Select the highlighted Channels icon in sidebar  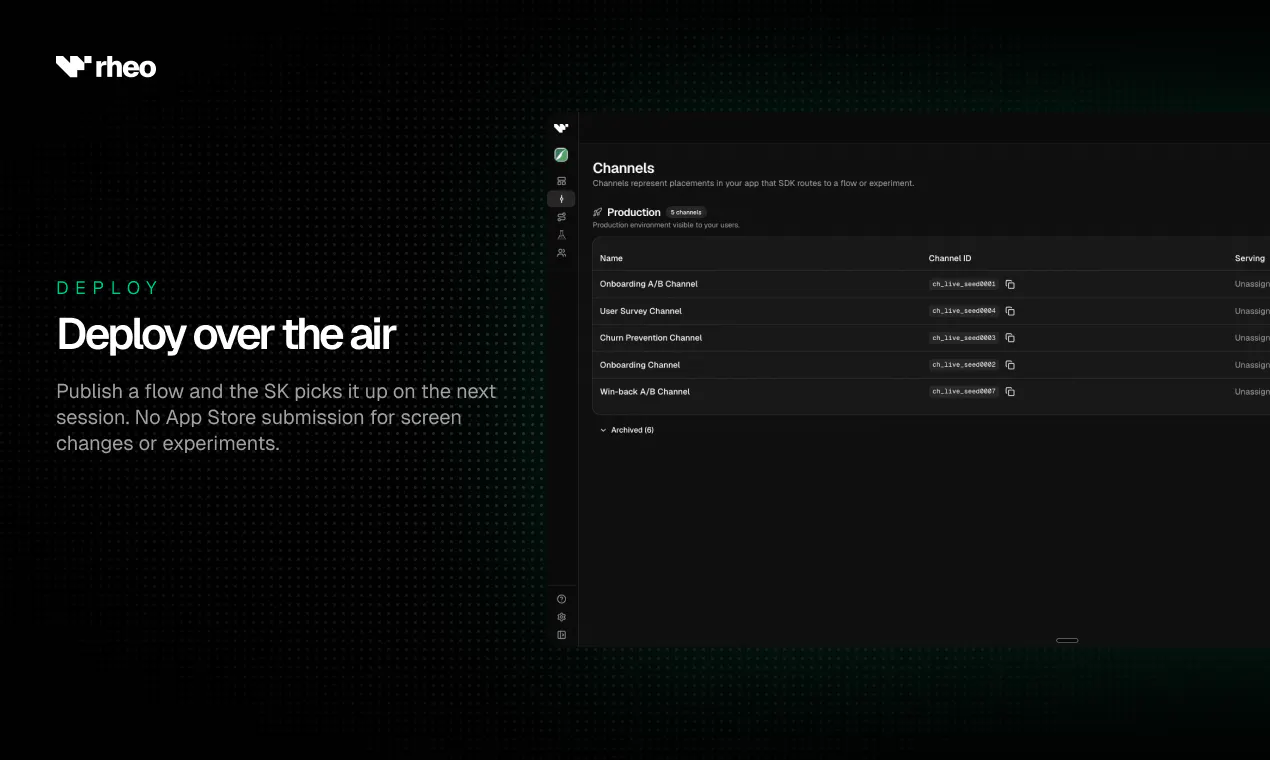click(561, 199)
